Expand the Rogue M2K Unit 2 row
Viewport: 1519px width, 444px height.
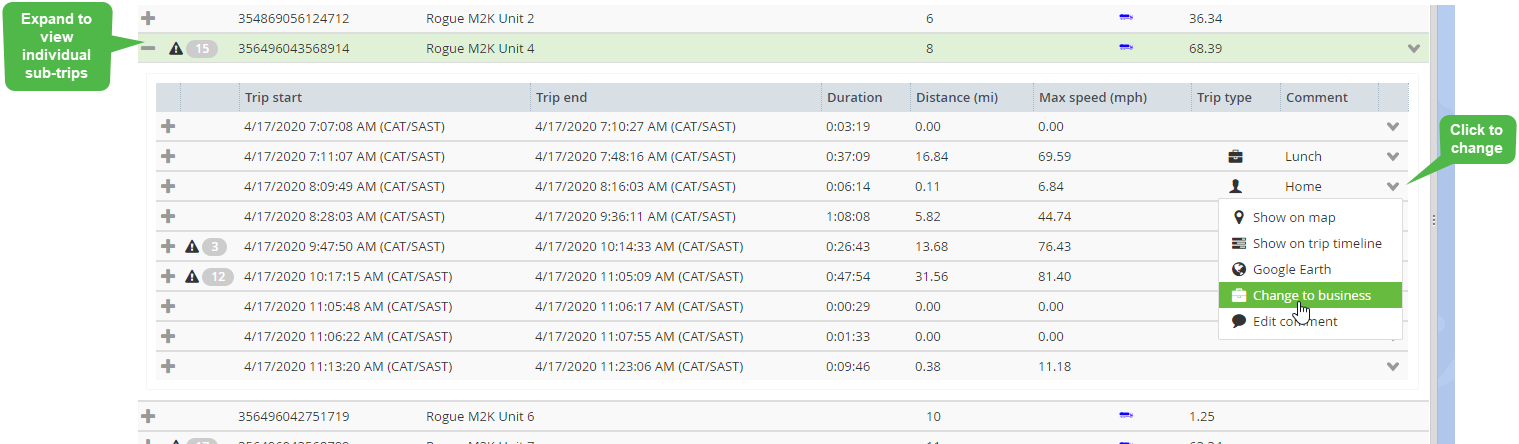pyautogui.click(x=148, y=18)
